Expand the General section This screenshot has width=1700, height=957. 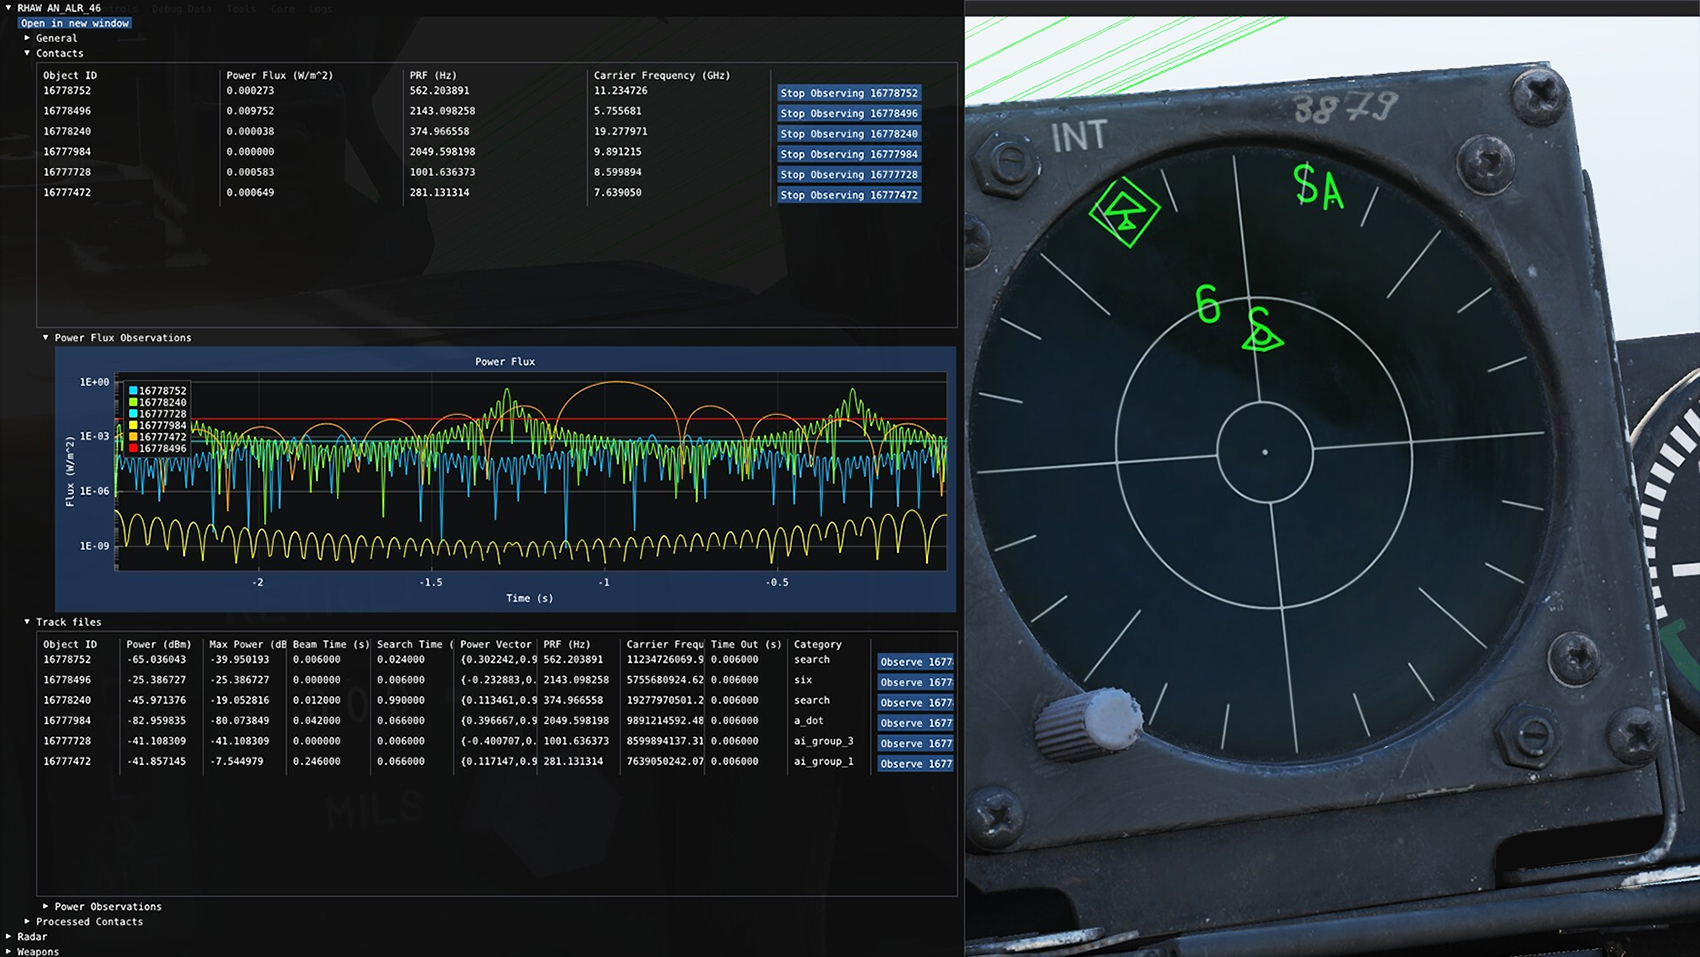click(x=56, y=37)
